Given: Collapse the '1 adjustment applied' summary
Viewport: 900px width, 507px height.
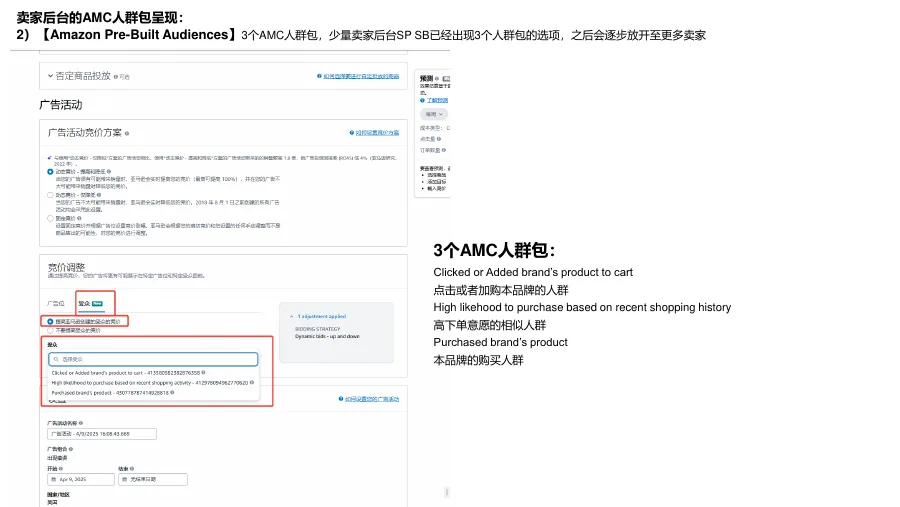Looking at the screenshot, I should (x=292, y=316).
